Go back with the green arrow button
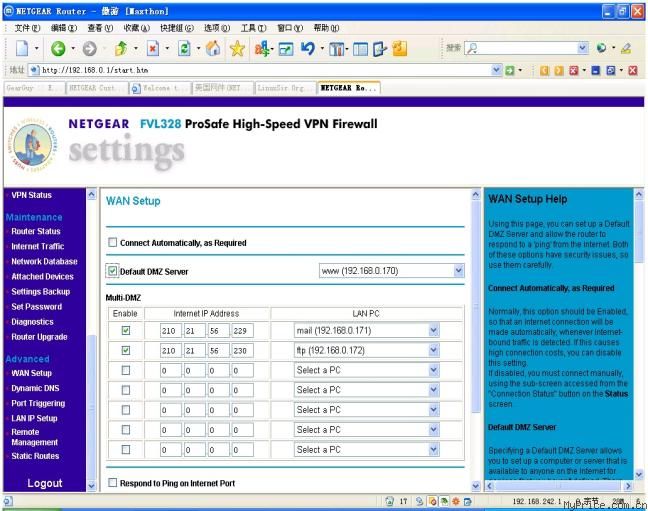The width and height of the screenshot is (648, 511). (x=58, y=49)
